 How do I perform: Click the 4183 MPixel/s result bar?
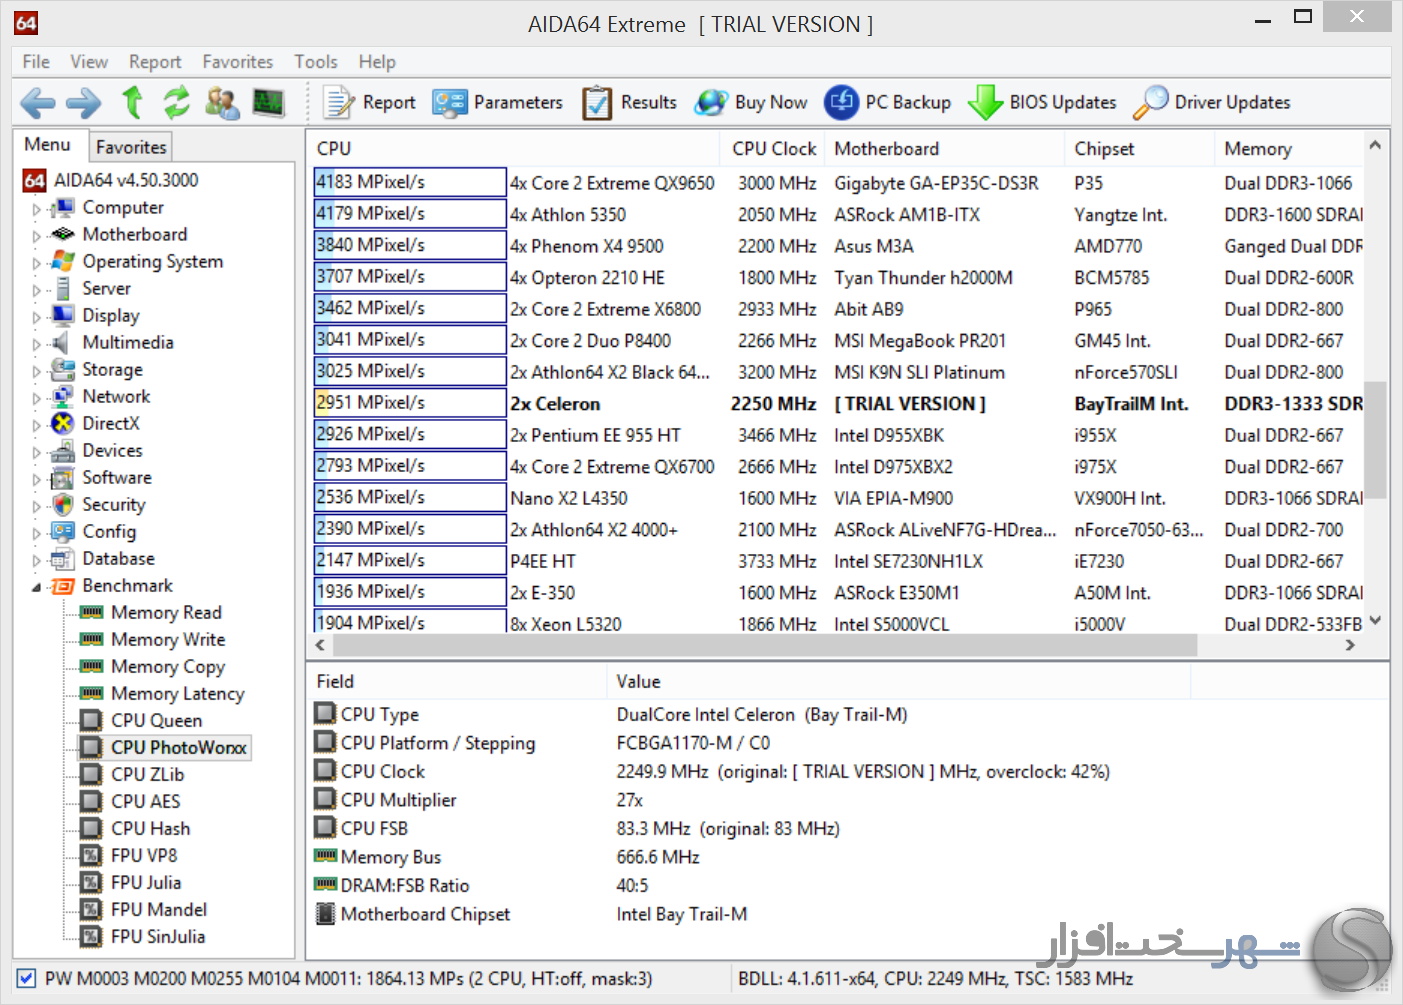point(410,182)
